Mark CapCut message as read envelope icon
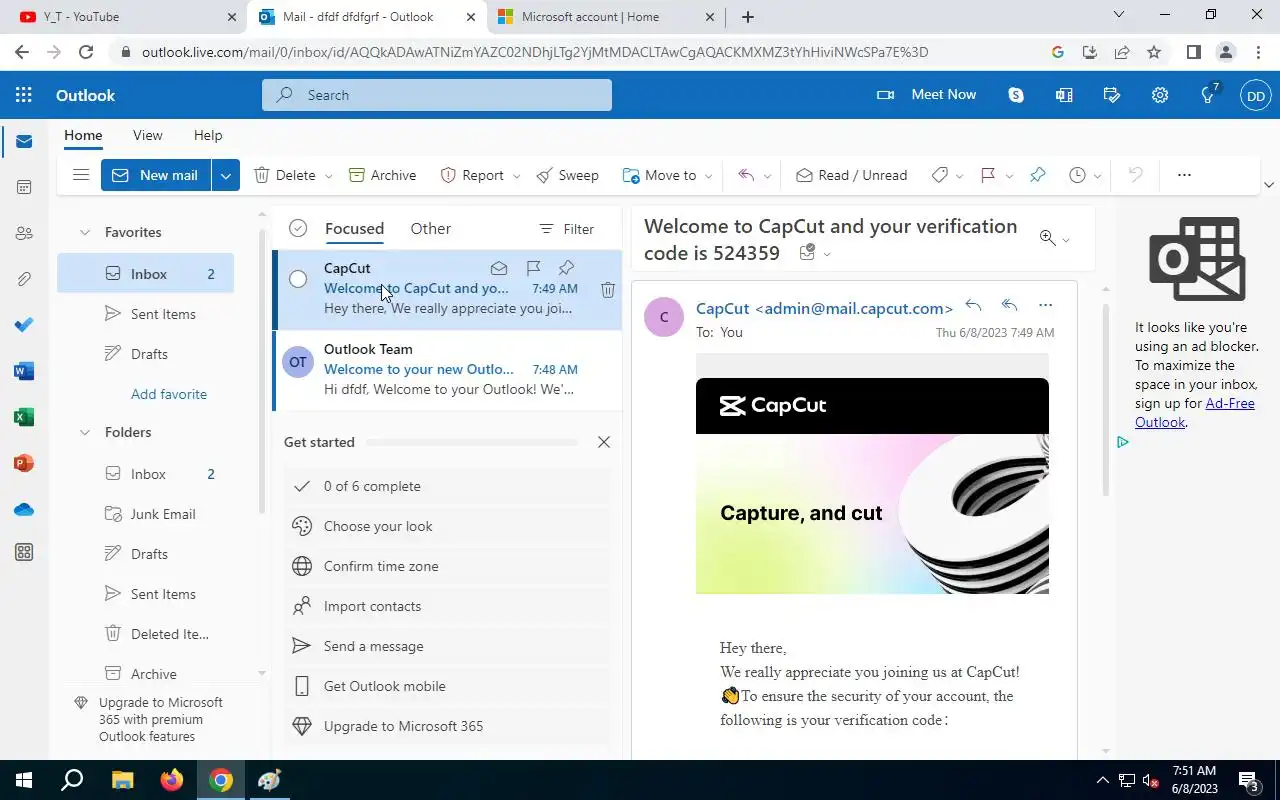 [499, 268]
